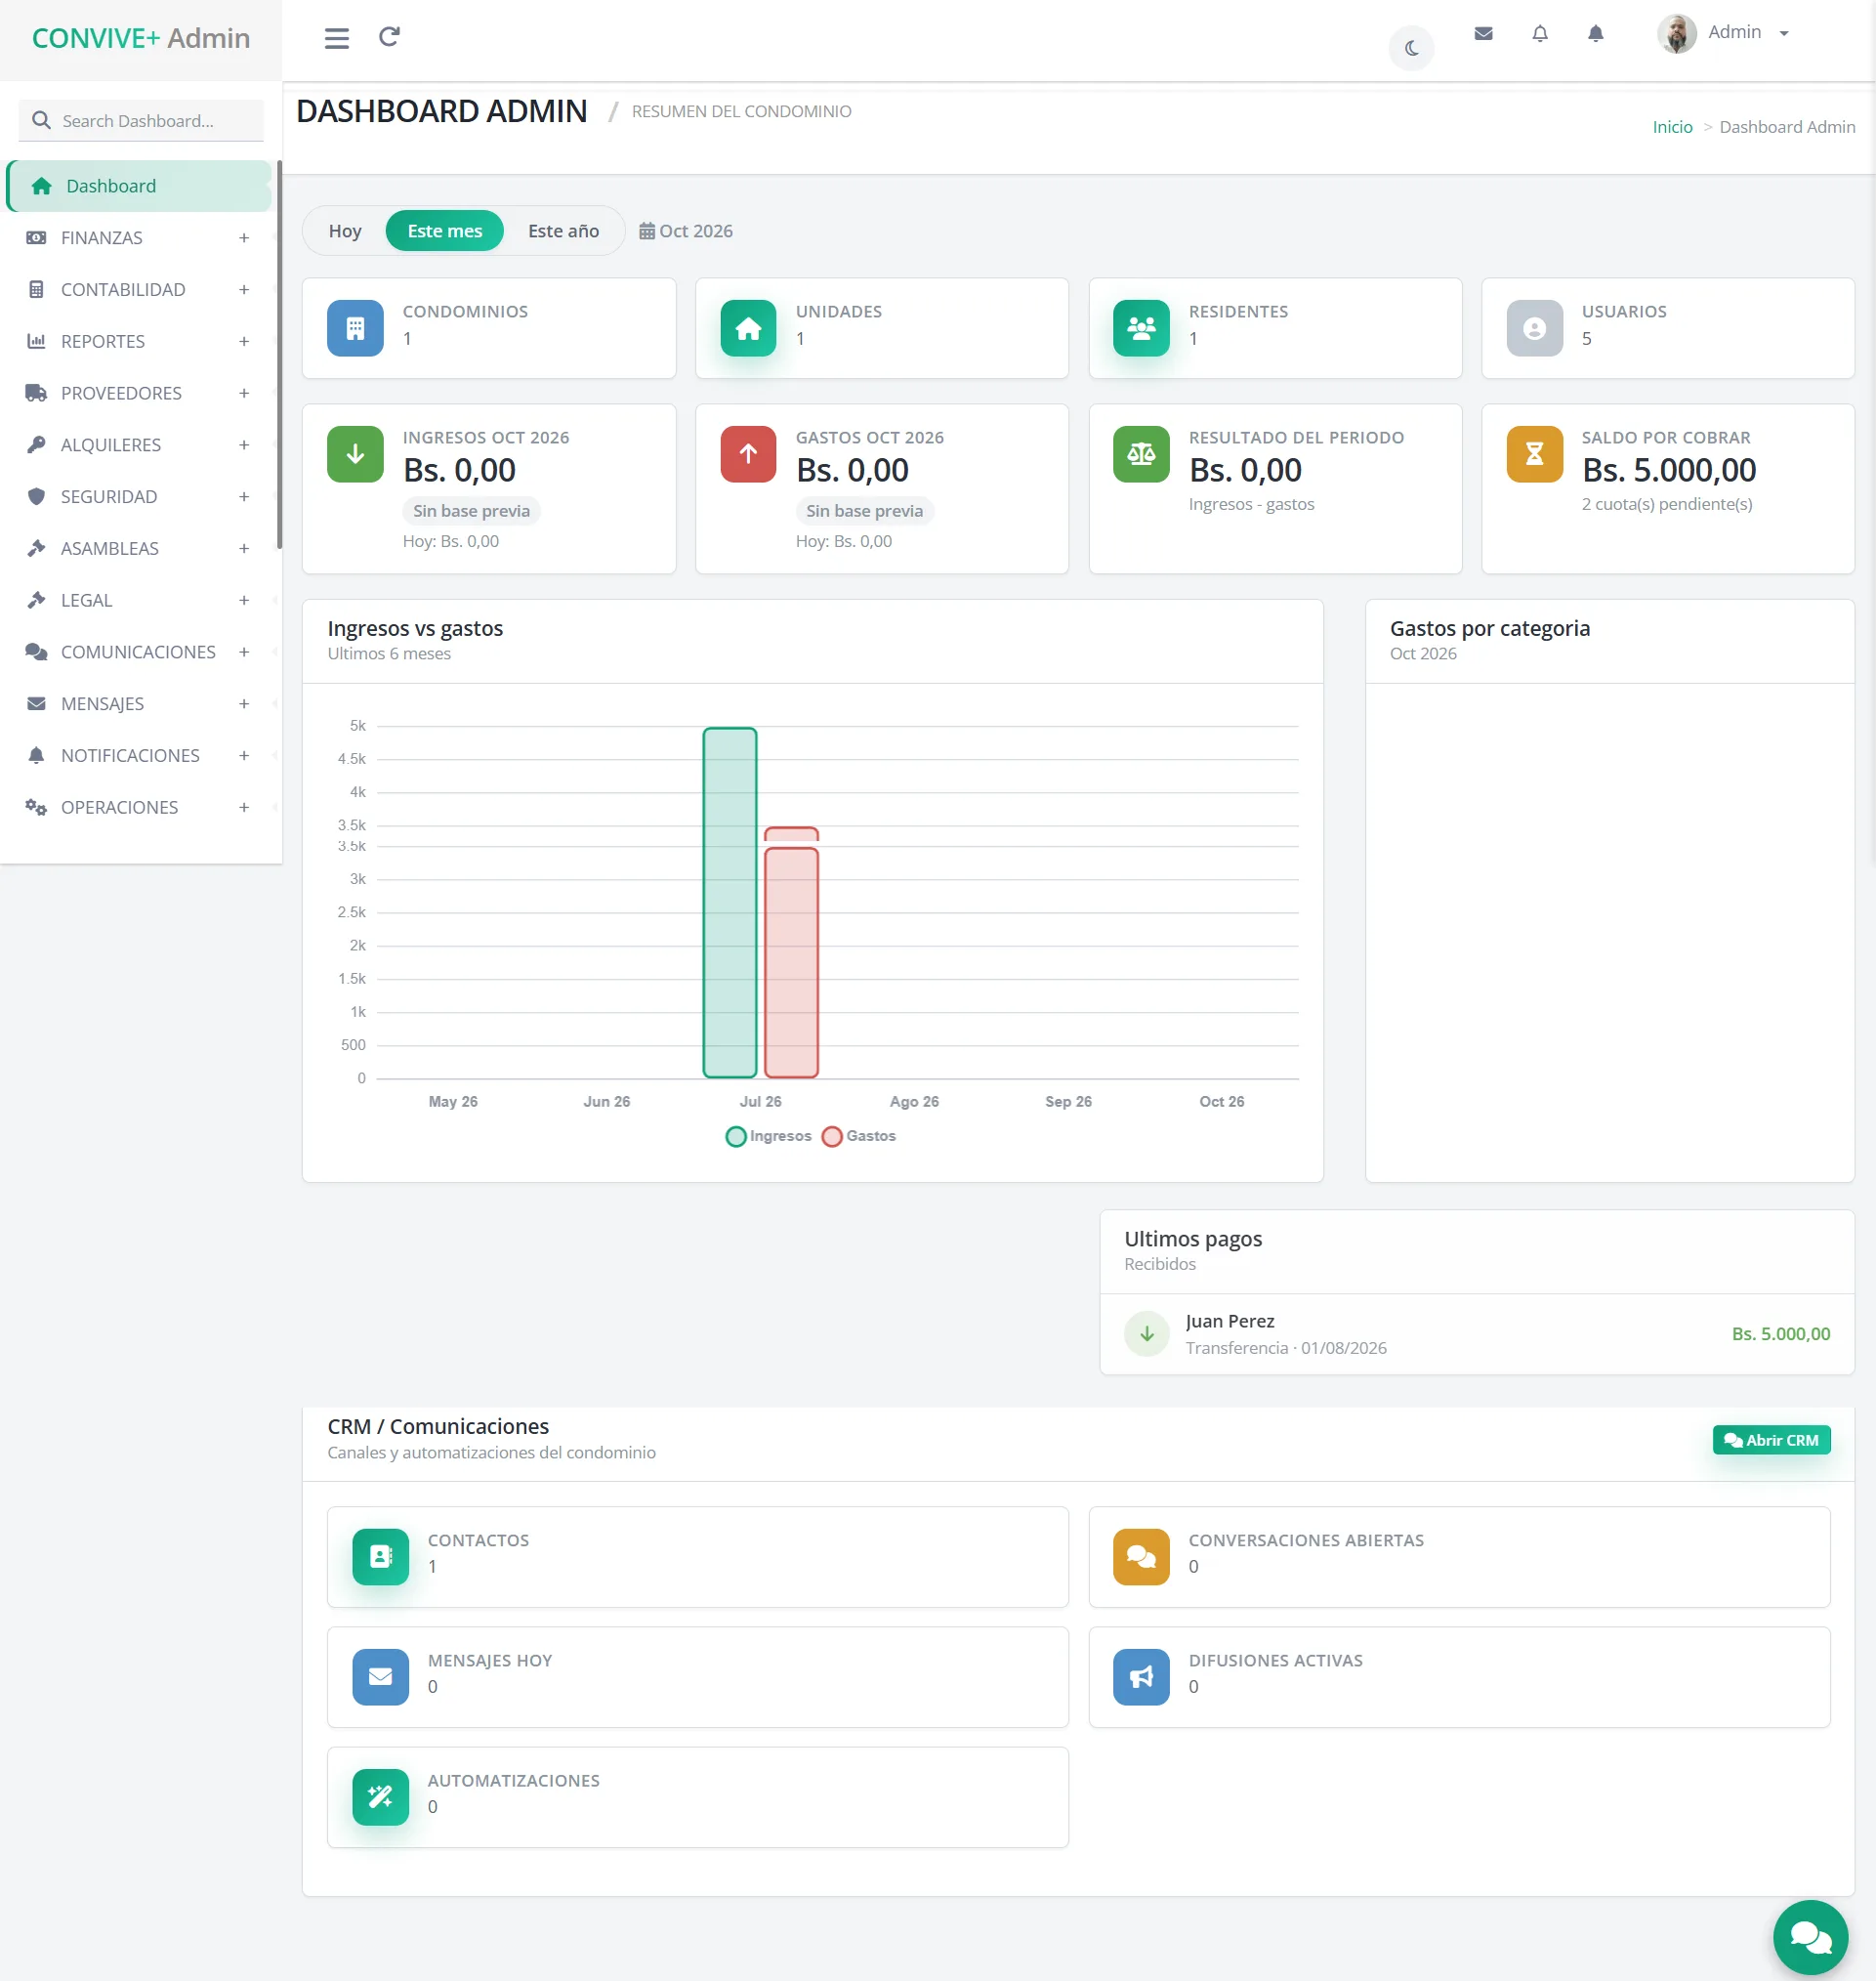The width and height of the screenshot is (1876, 1981).
Task: Open the Dashboard sidebar item
Action: pos(138,186)
